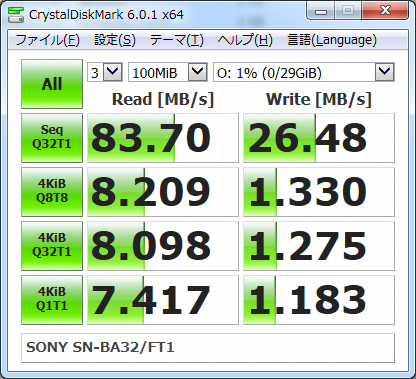This screenshot has height=379, width=416.
Task: Click the 8.098 read result
Action: [163, 246]
